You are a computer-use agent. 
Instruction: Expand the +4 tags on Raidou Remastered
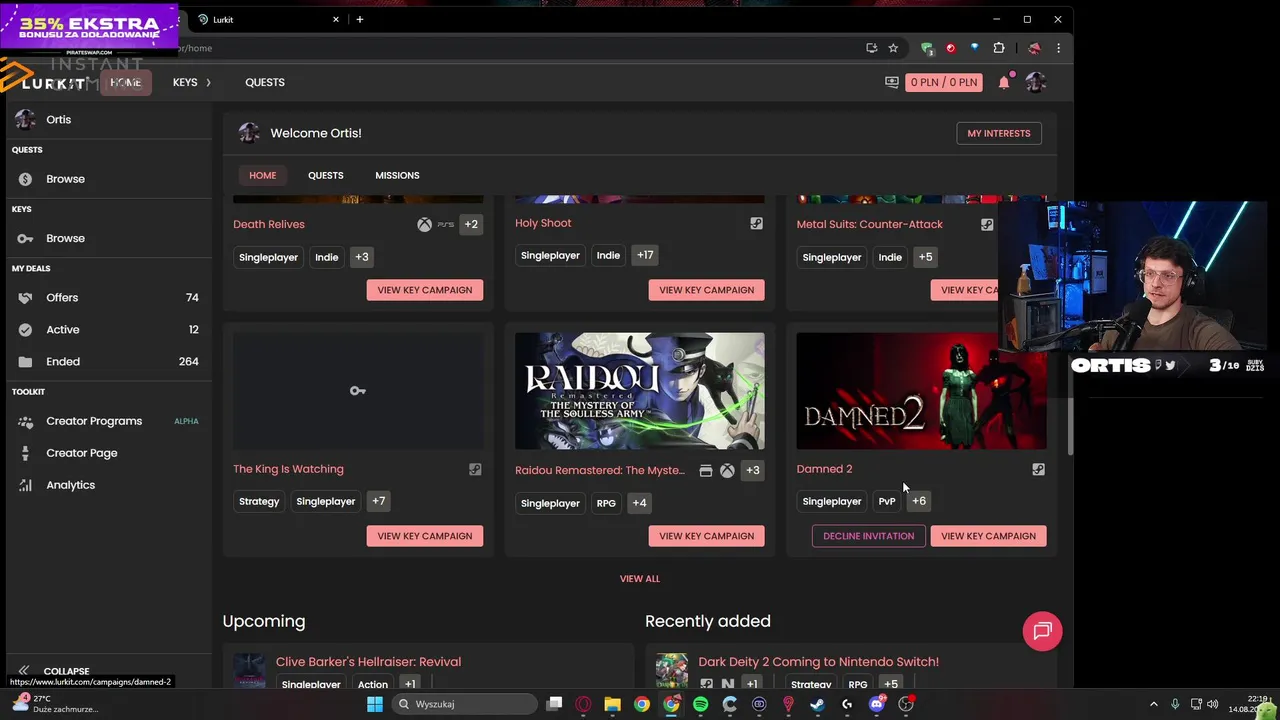[x=639, y=503]
